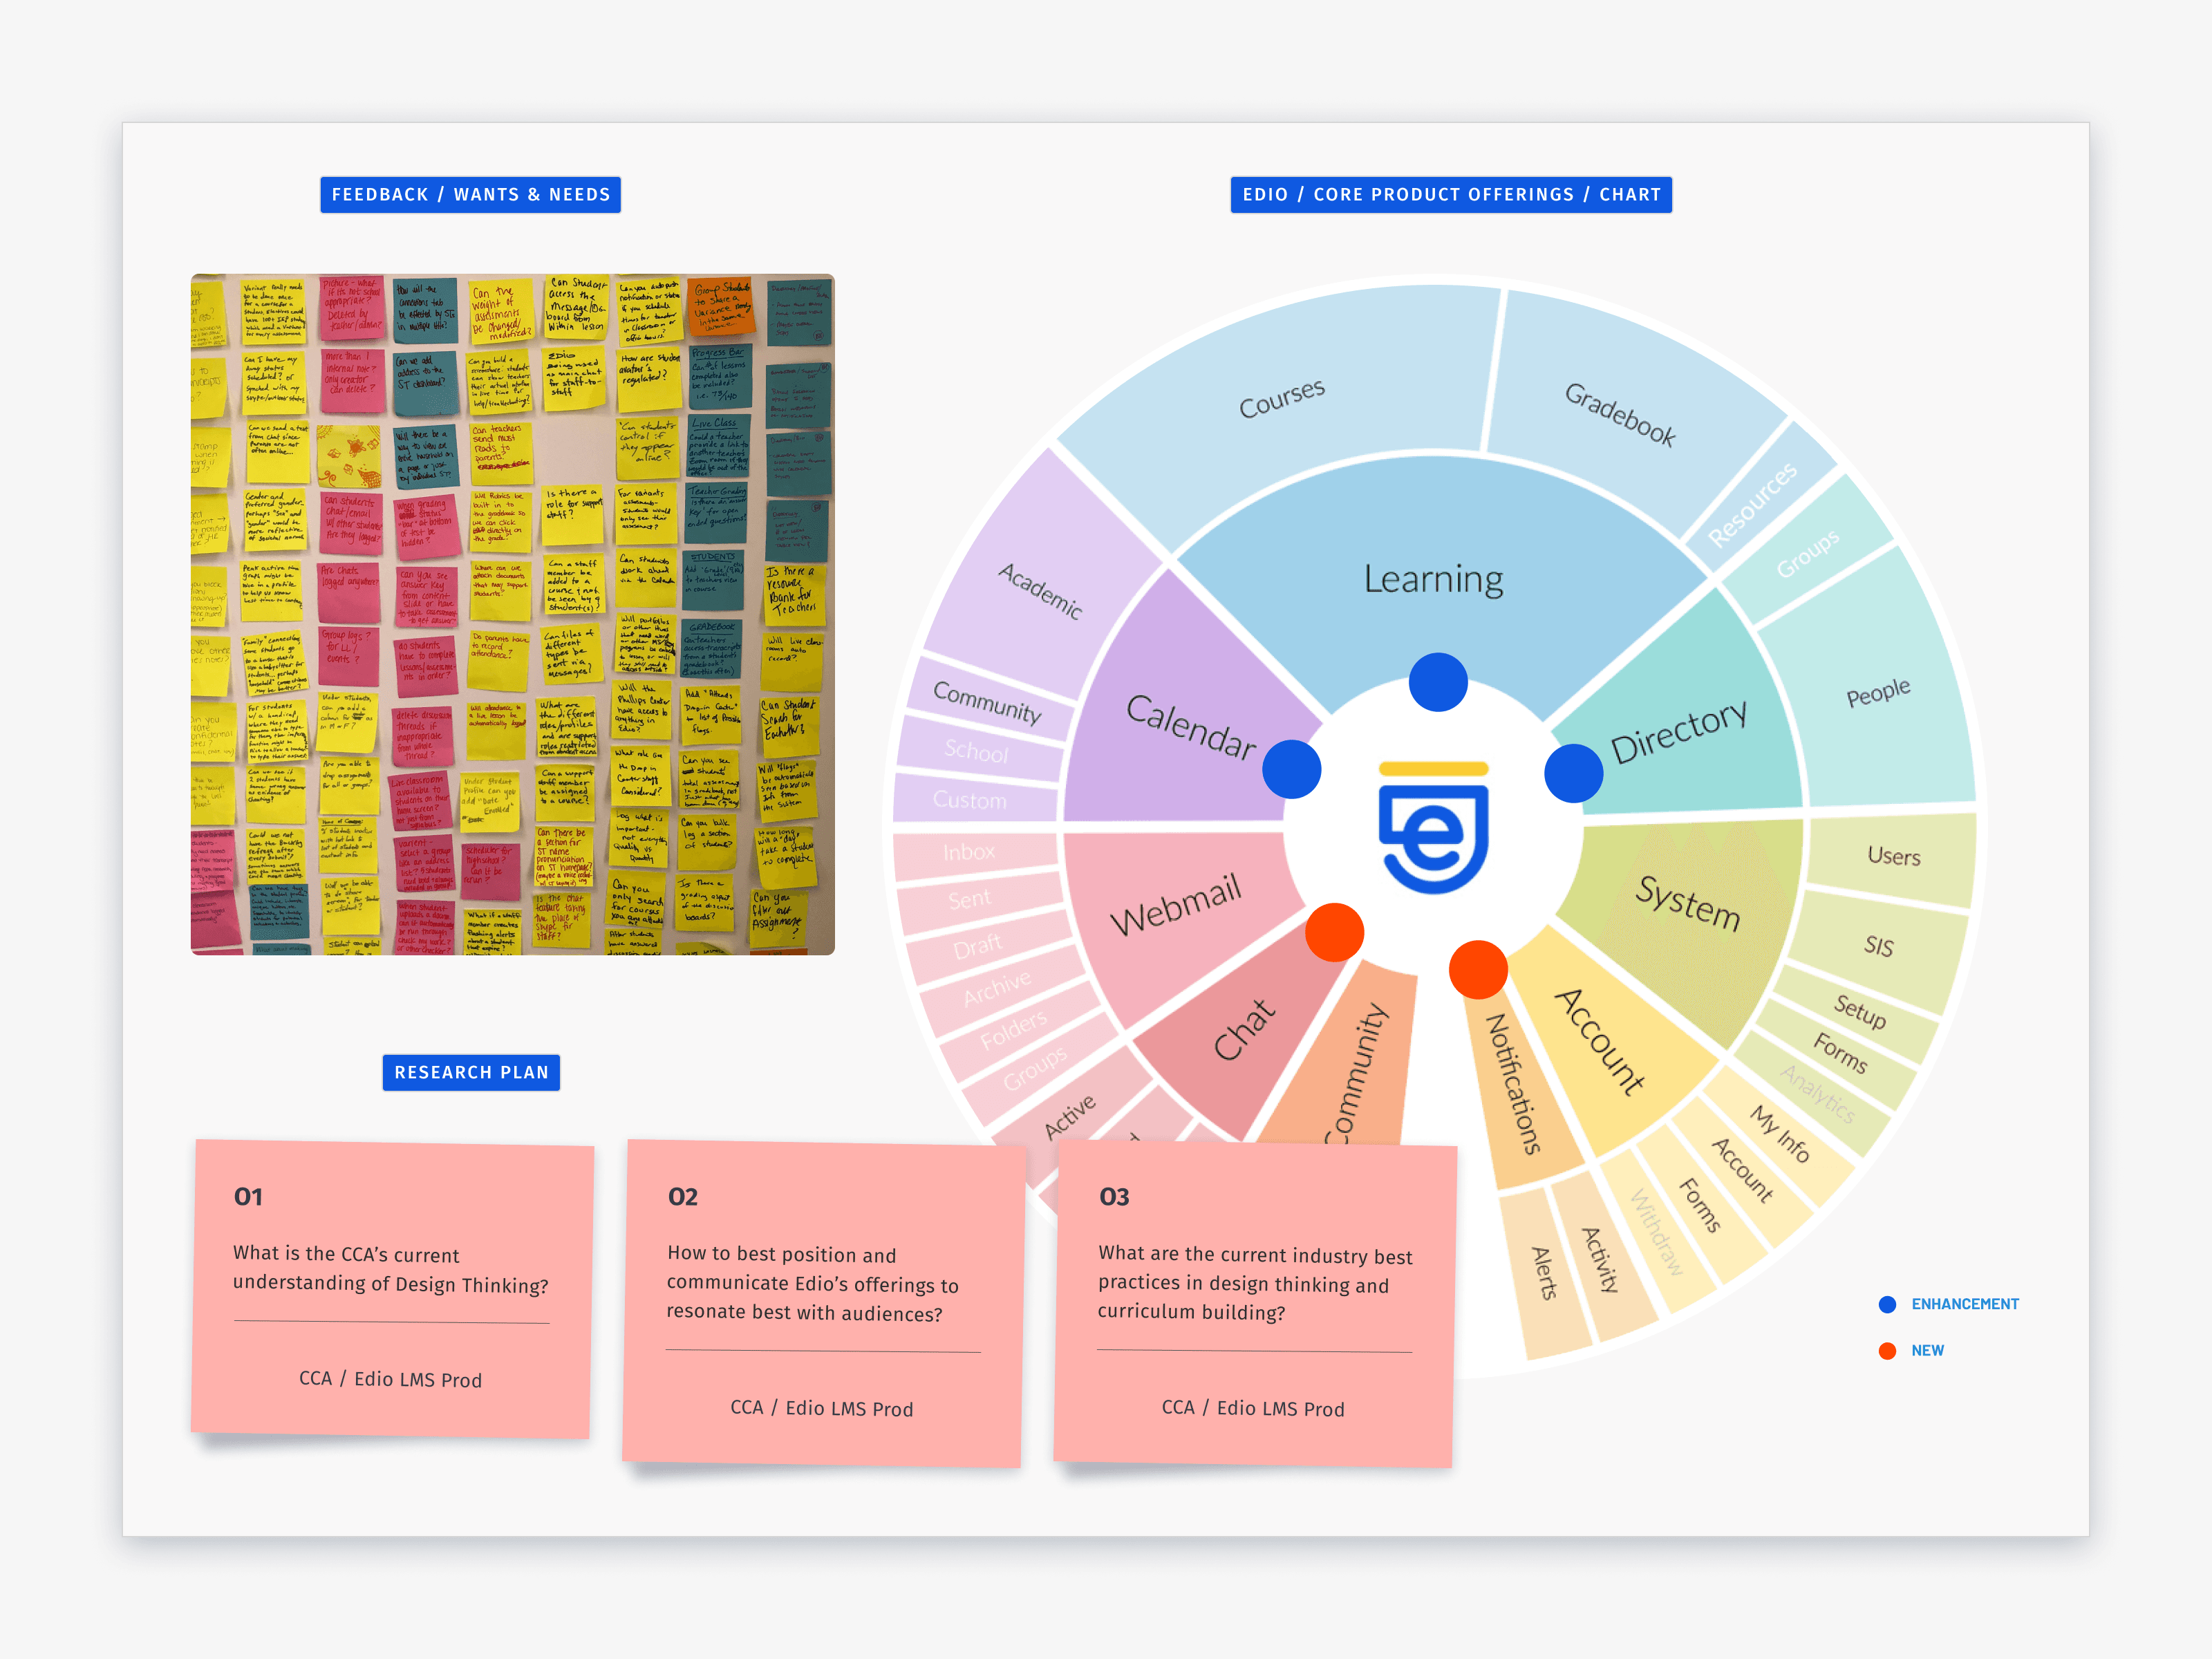The width and height of the screenshot is (2212, 1659).
Task: Click "CCA / Edio LMS Prod" on card 01
Action: (x=391, y=1379)
